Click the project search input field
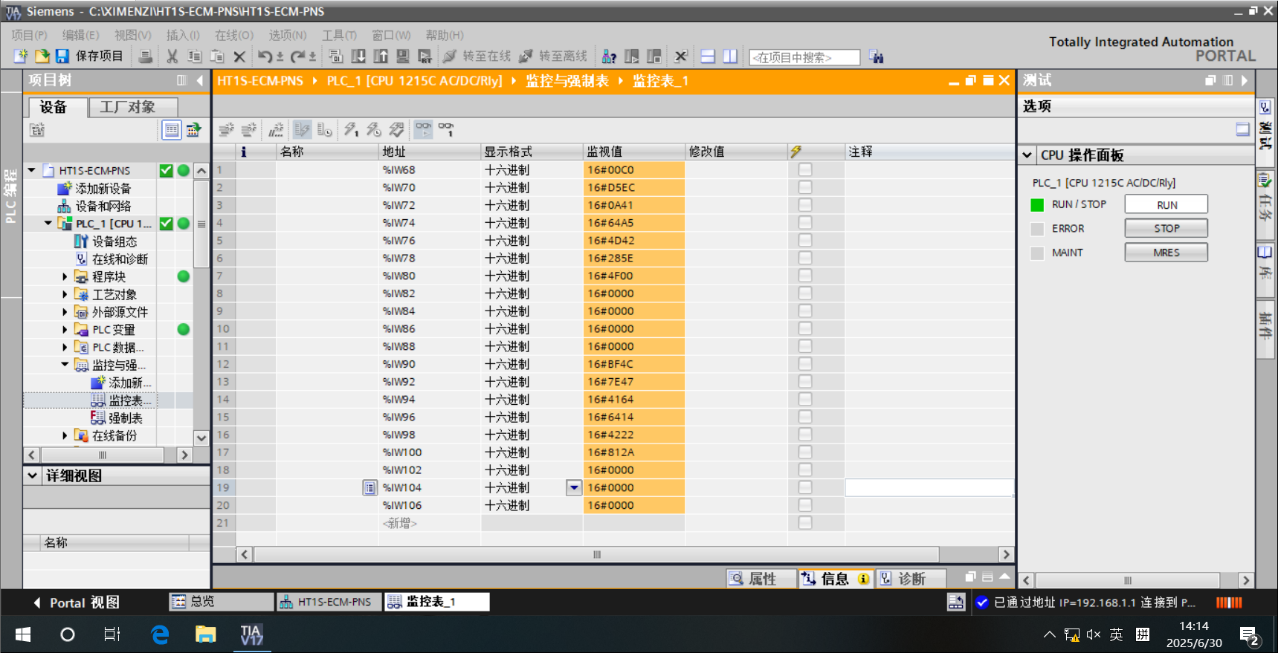1278x653 pixels. pos(804,57)
